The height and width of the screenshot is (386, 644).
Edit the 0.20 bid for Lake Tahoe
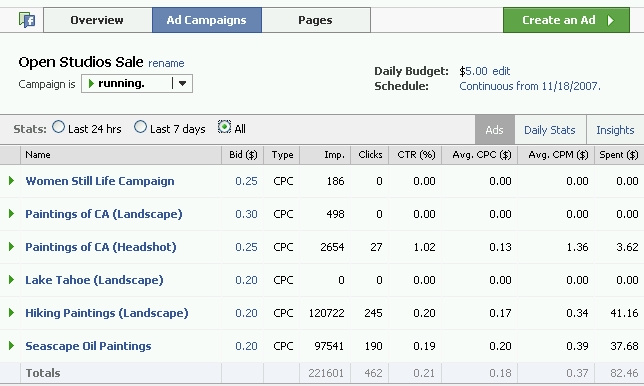(246, 280)
